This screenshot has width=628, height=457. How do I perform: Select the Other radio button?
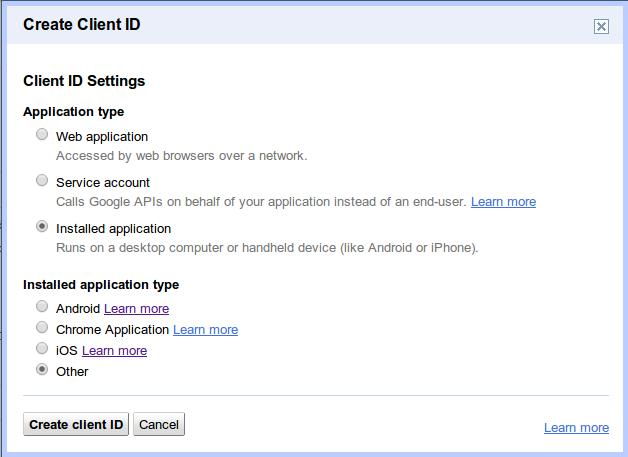42,370
